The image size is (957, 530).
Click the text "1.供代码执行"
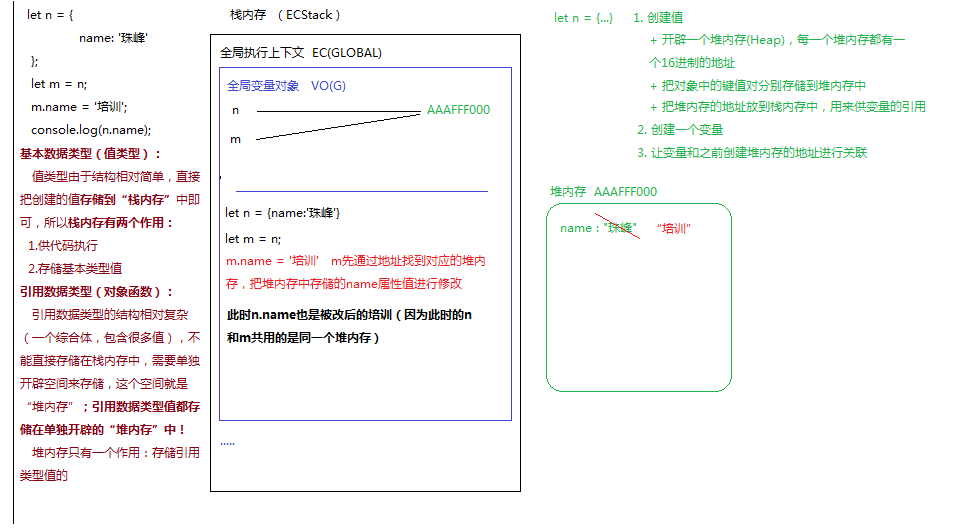(x=63, y=245)
